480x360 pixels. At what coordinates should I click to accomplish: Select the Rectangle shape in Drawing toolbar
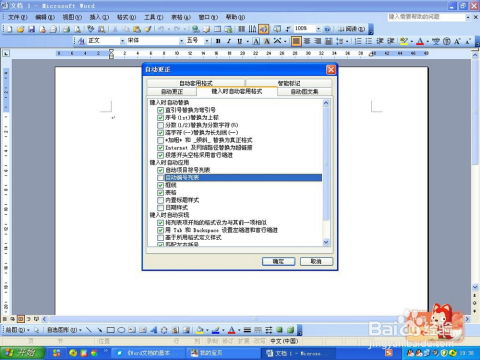(x=111, y=330)
